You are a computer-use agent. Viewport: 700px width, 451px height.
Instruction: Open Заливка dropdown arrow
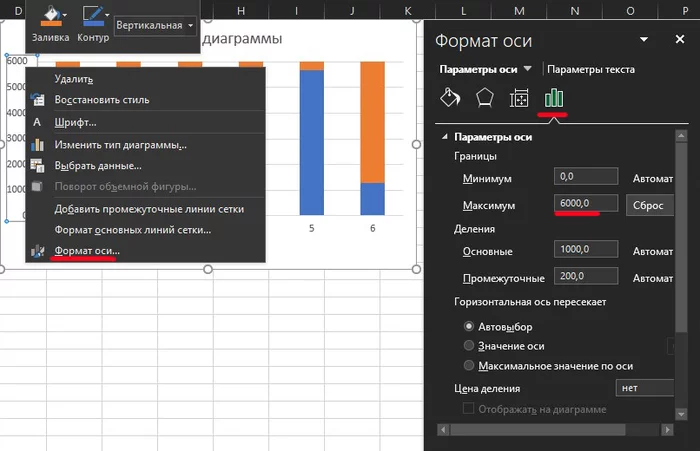(x=65, y=15)
